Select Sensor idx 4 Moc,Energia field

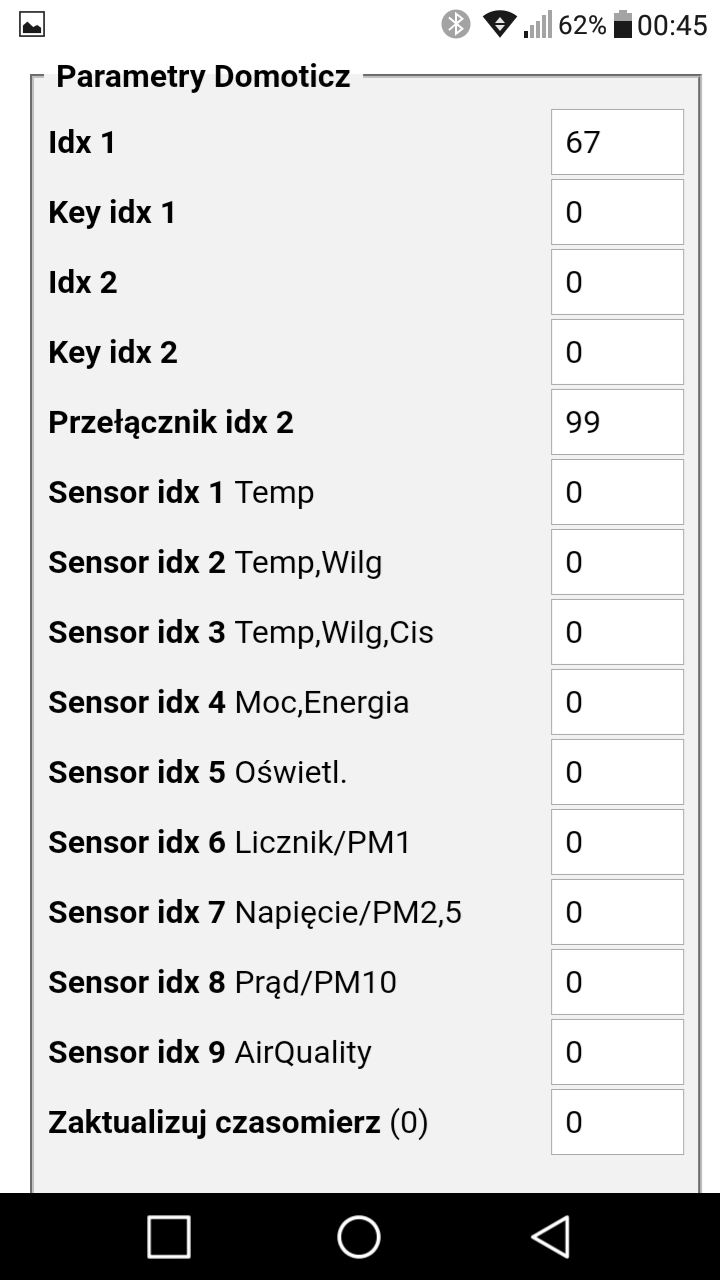(617, 702)
